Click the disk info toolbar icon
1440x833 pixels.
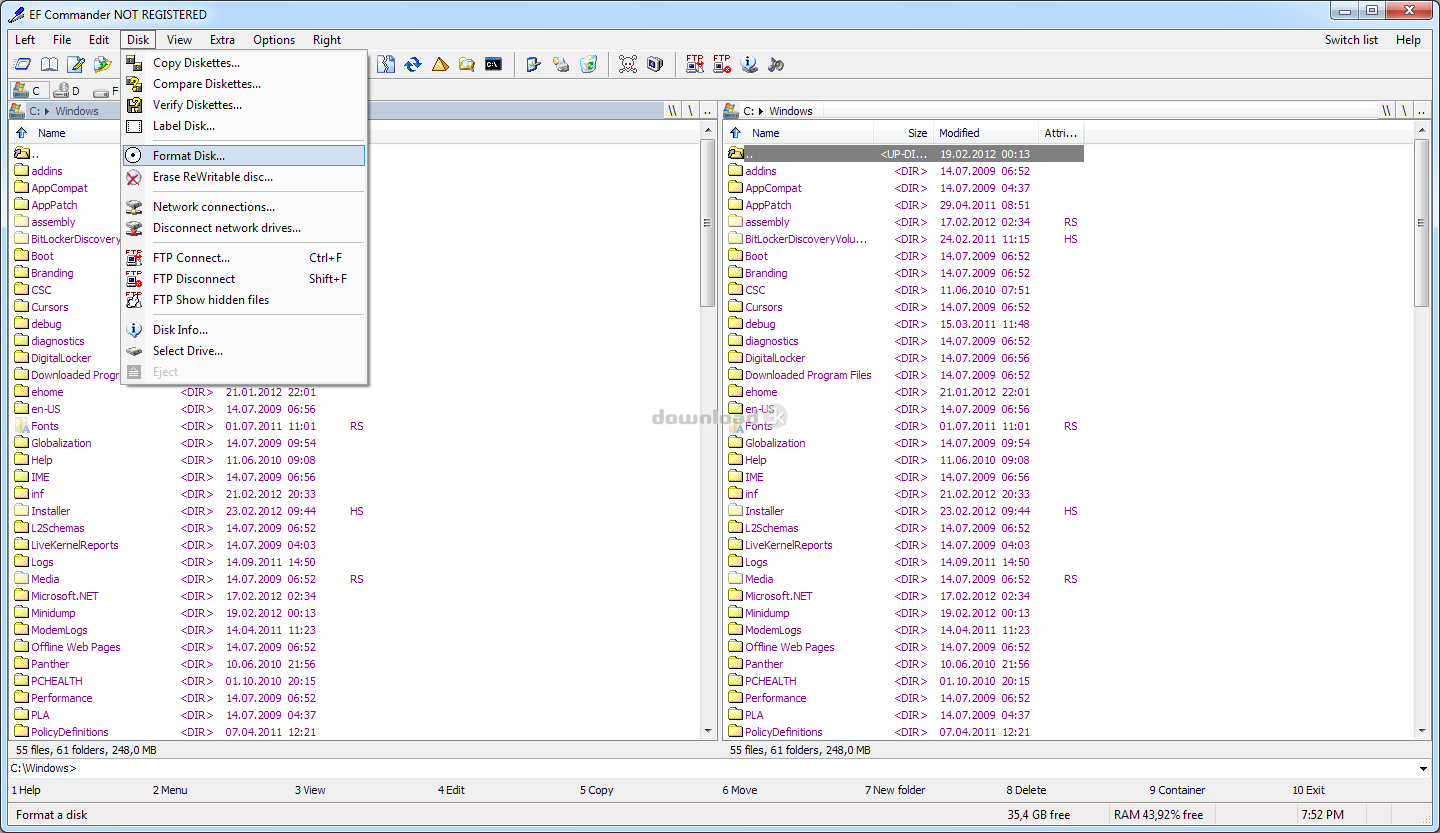click(749, 65)
